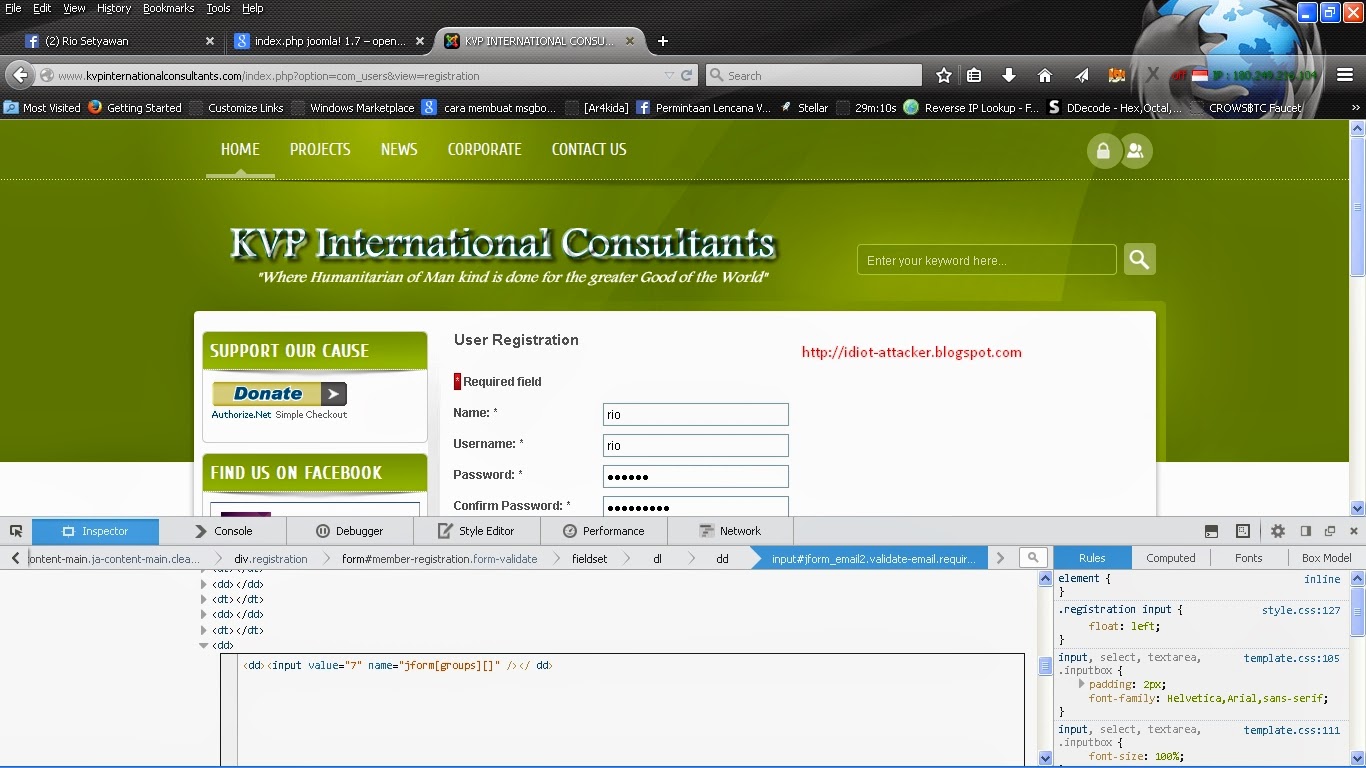Open the downloads arrow icon
This screenshot has height=768, width=1366.
[x=1009, y=75]
